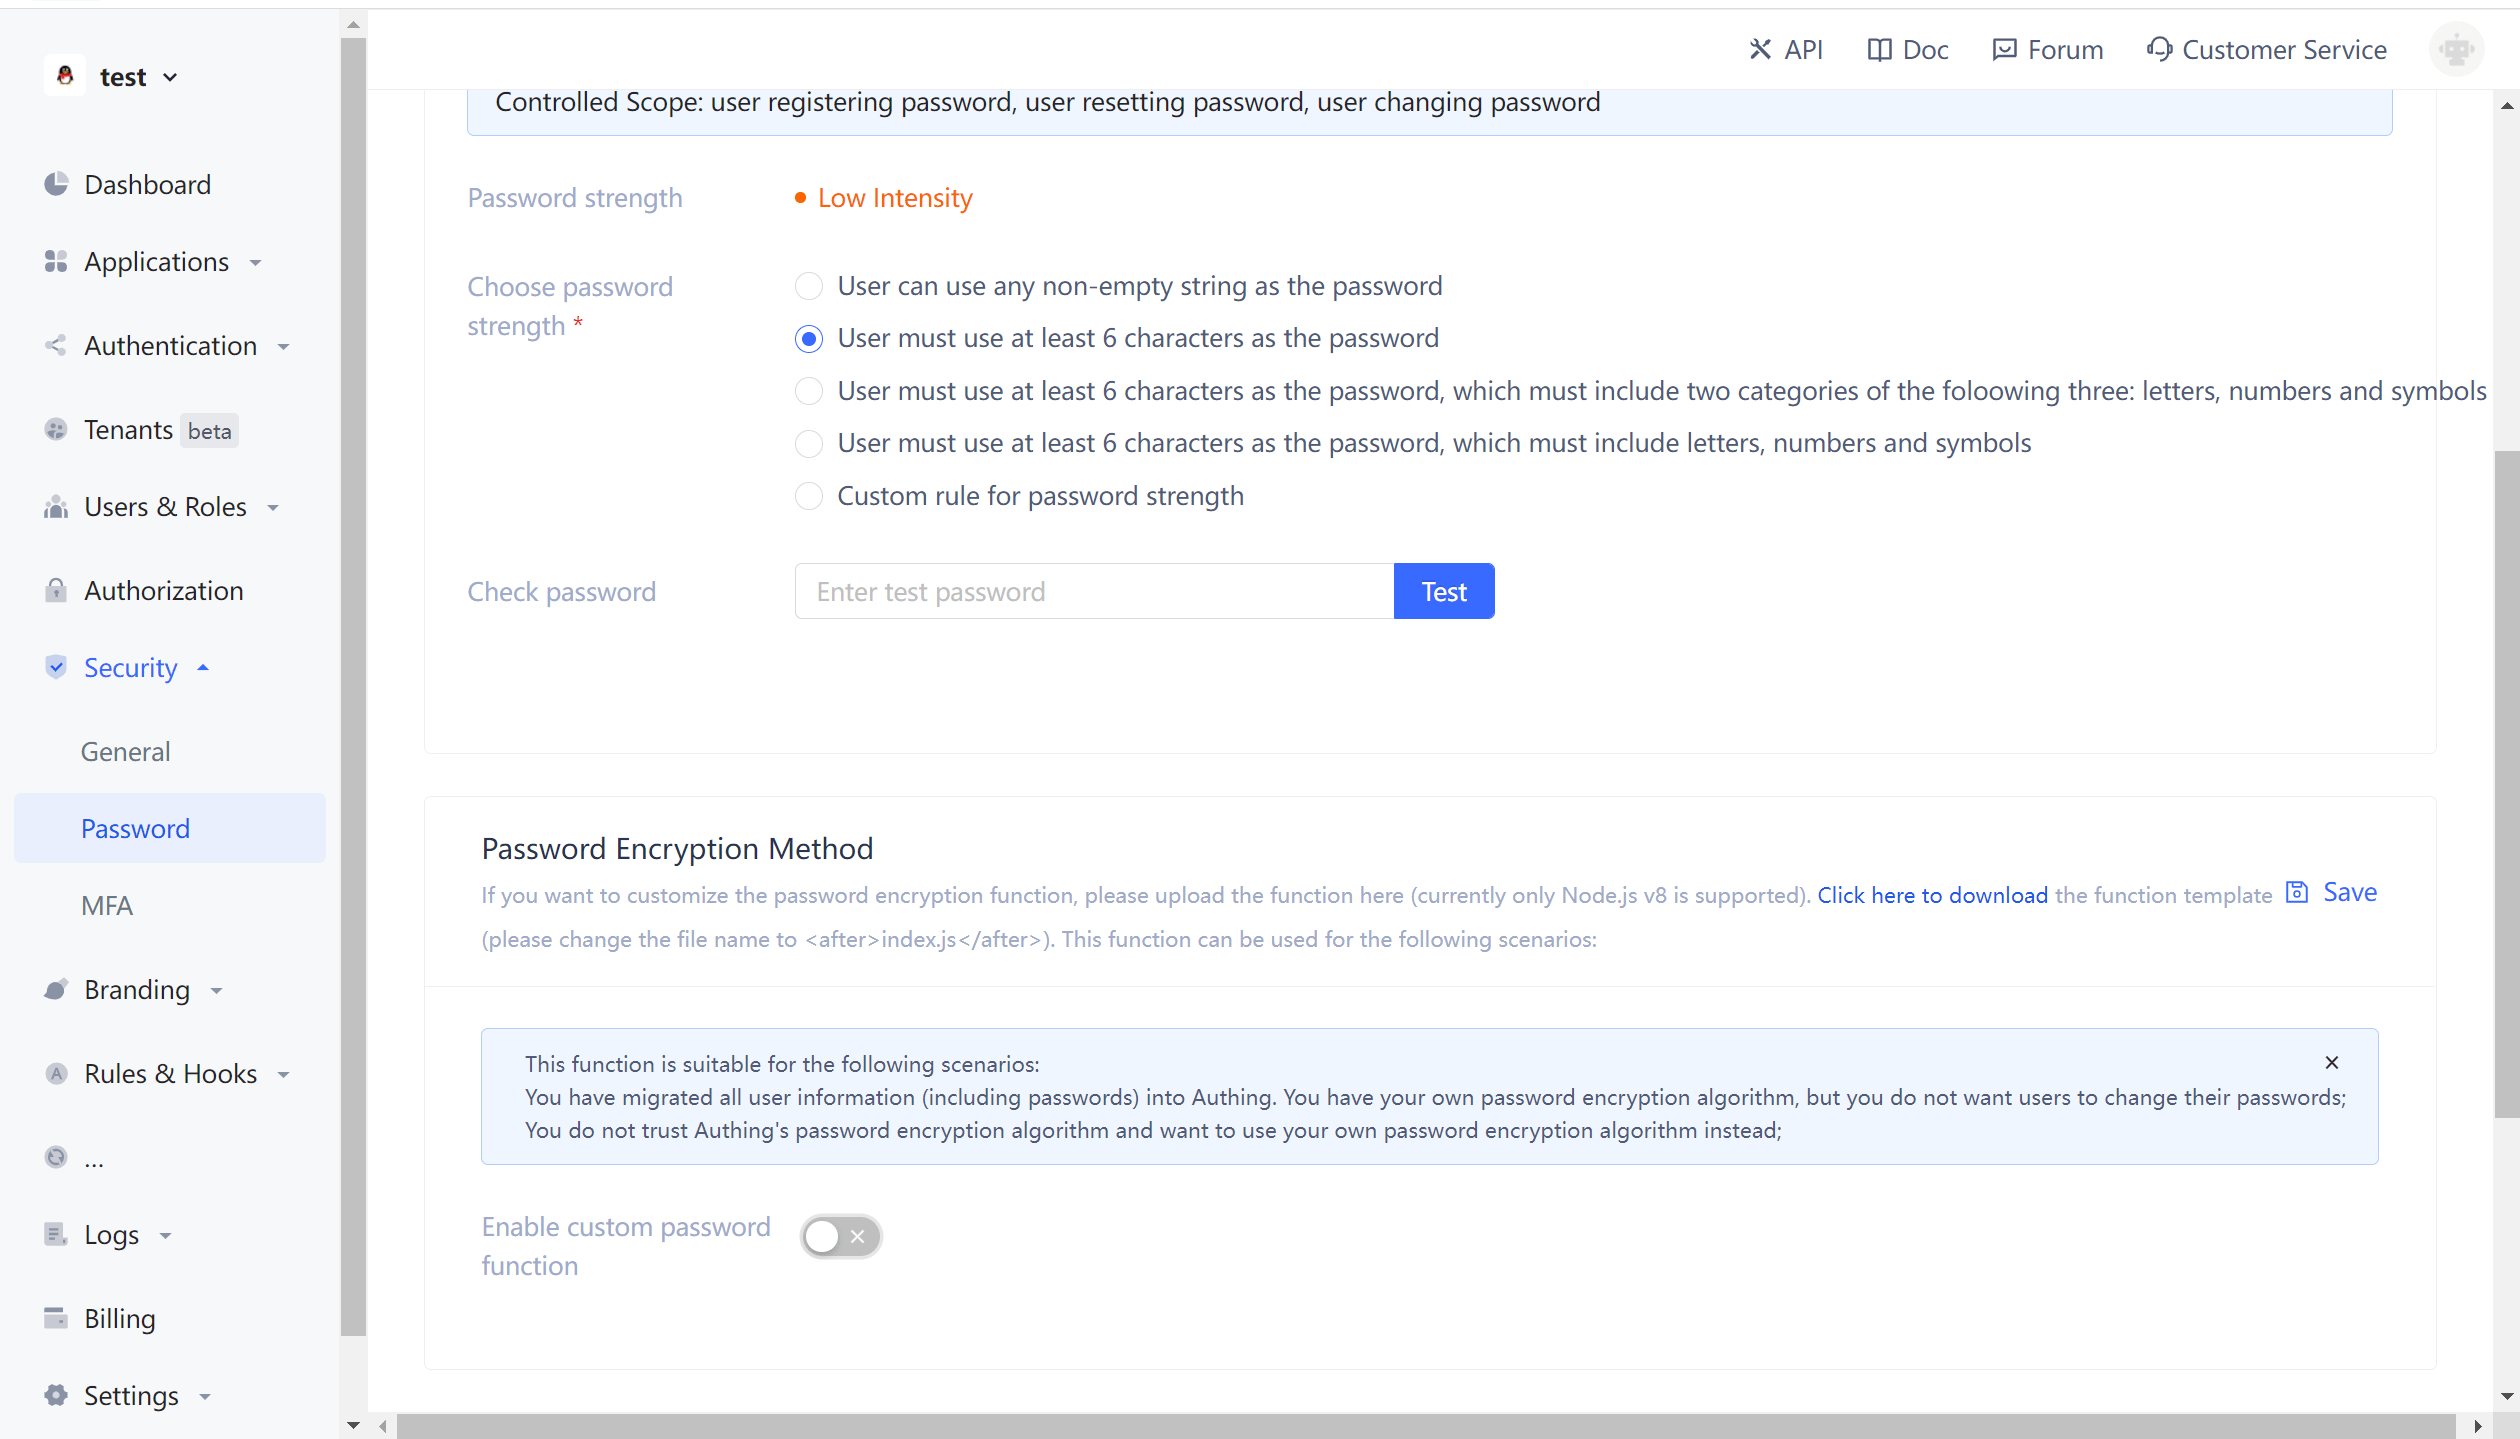This screenshot has height=1439, width=2520.
Task: Select any non-empty string password option
Action: [x=809, y=286]
